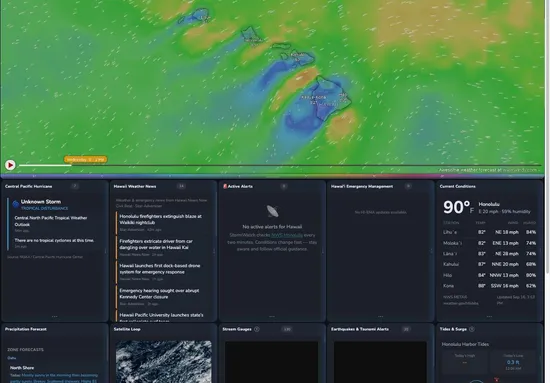The width and height of the screenshot is (550, 383).
Task: Click bottom ellipsis handle of Current Conditions panel
Action: pos(489,316)
